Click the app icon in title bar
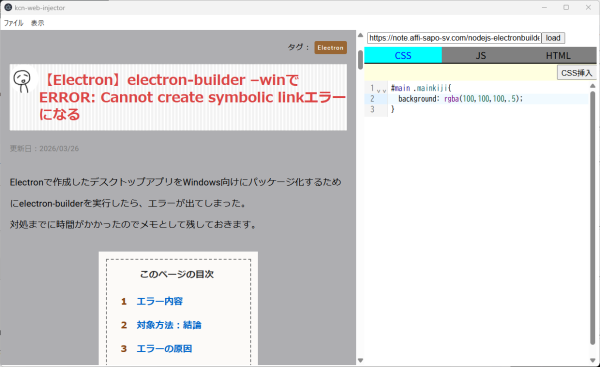The image size is (600, 367). click(8, 7)
